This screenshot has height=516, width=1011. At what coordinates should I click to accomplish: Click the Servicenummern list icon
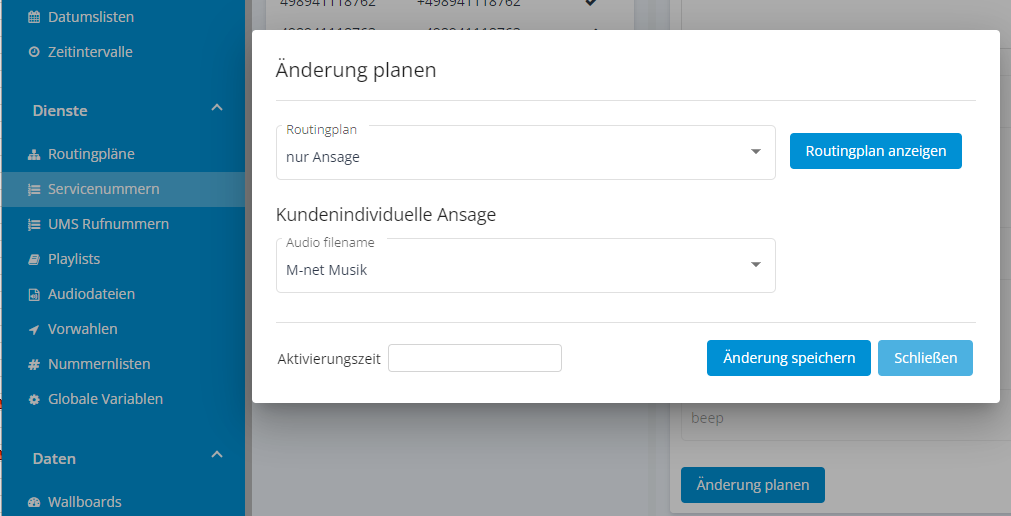click(34, 189)
